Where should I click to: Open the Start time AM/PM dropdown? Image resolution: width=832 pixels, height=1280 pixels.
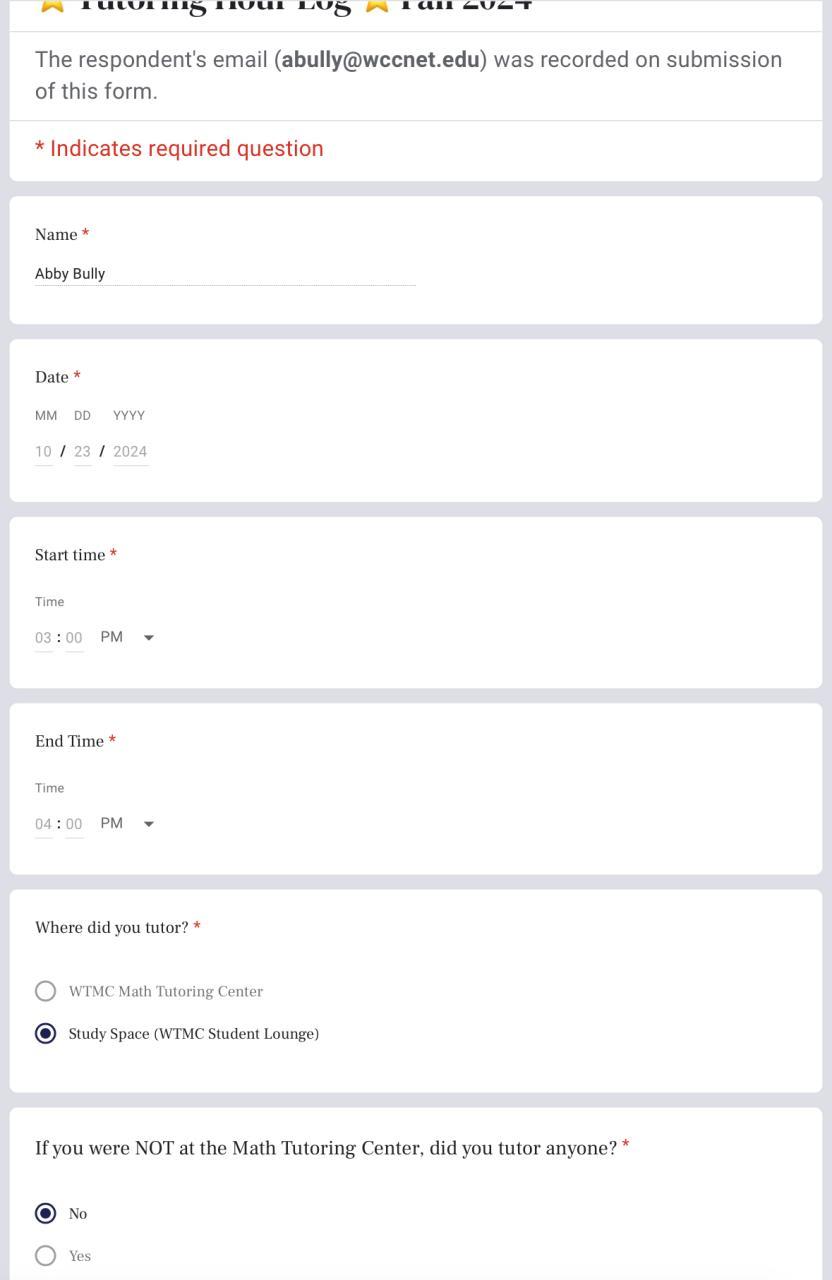pyautogui.click(x=128, y=638)
